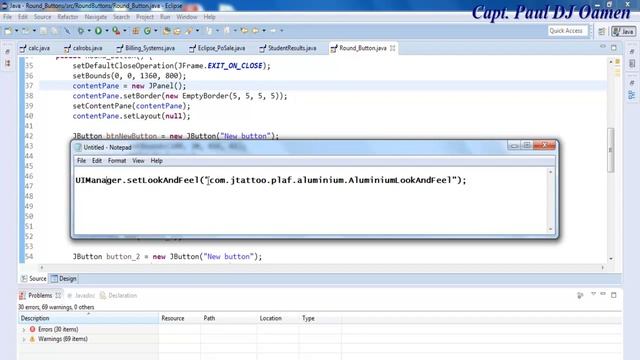The height and width of the screenshot is (360, 640).
Task: Click the Package Explorer icon in left trim
Action: point(8,64)
